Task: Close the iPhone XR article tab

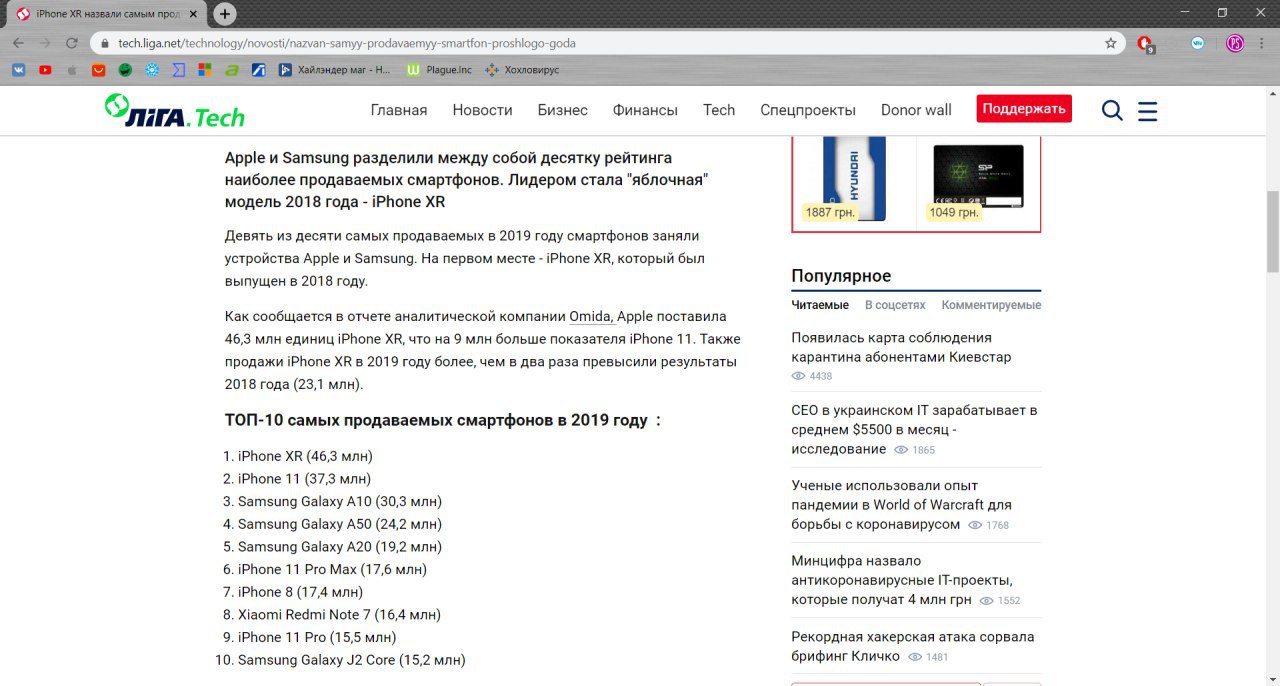Action: click(x=196, y=14)
